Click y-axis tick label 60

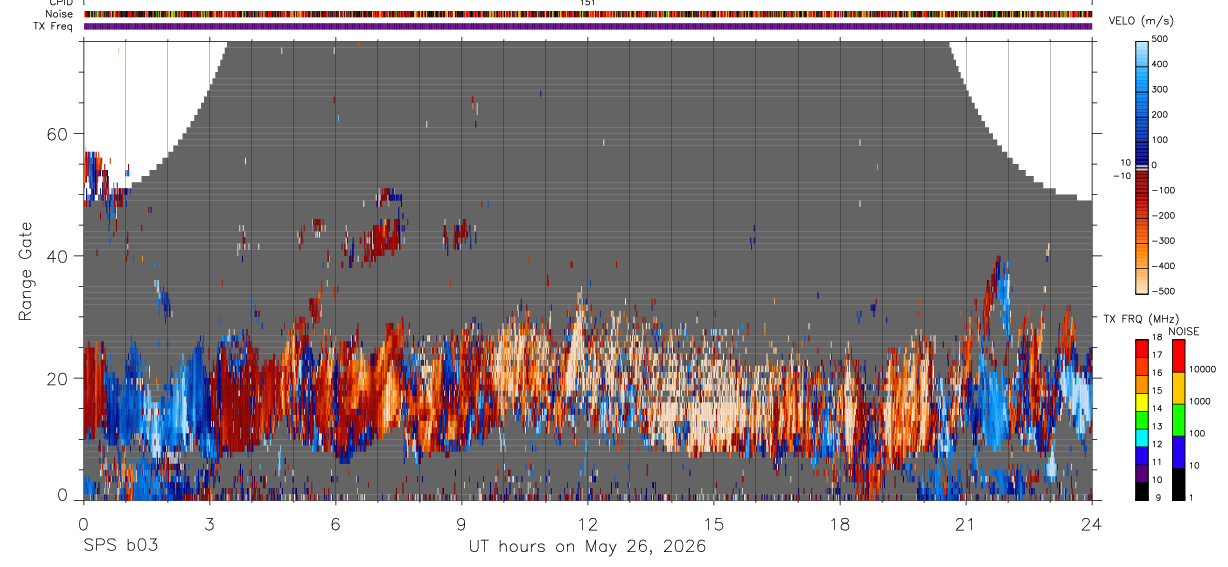(x=55, y=134)
